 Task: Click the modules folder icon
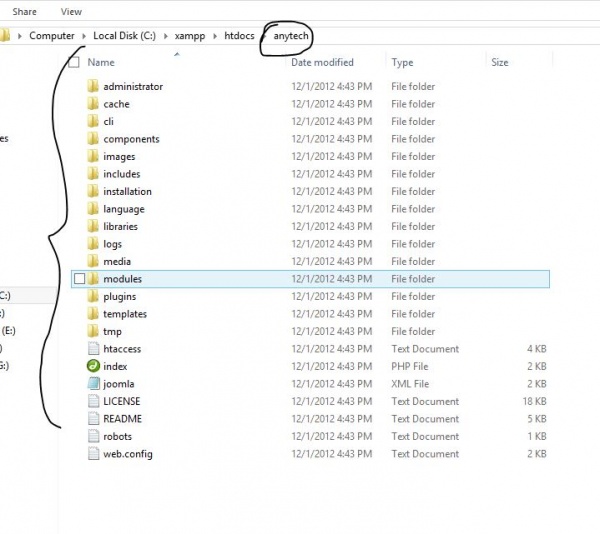[93, 279]
